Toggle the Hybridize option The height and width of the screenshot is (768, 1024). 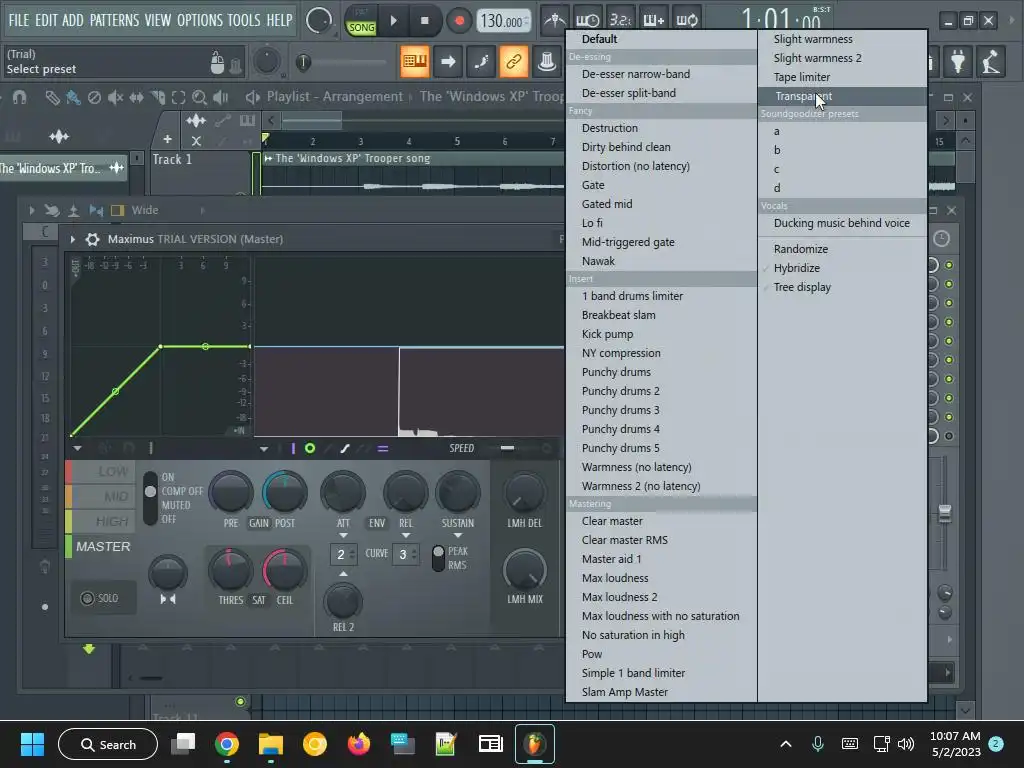coord(842,268)
